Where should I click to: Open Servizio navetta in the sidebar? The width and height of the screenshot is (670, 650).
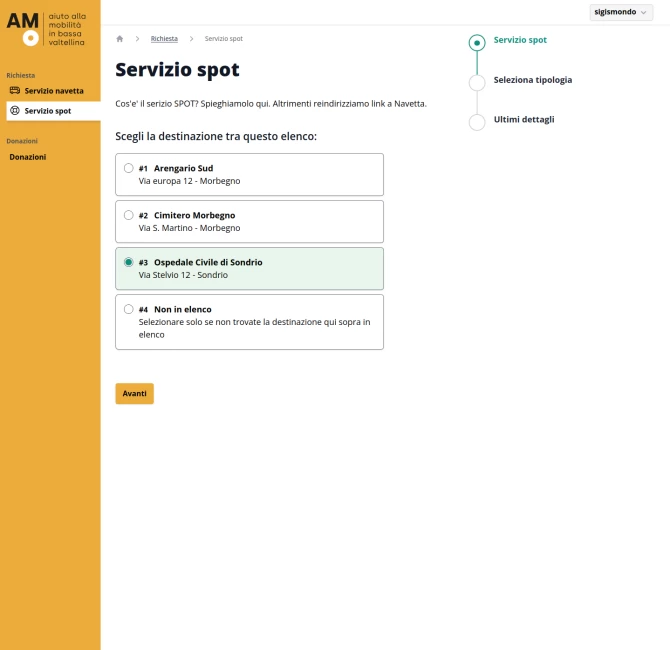54,91
